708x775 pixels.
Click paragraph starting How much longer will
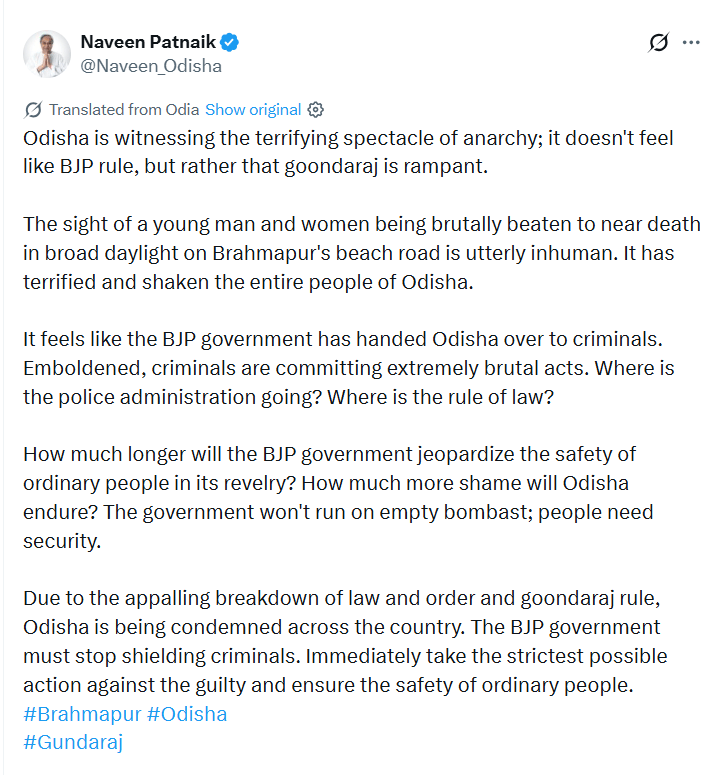click(338, 498)
